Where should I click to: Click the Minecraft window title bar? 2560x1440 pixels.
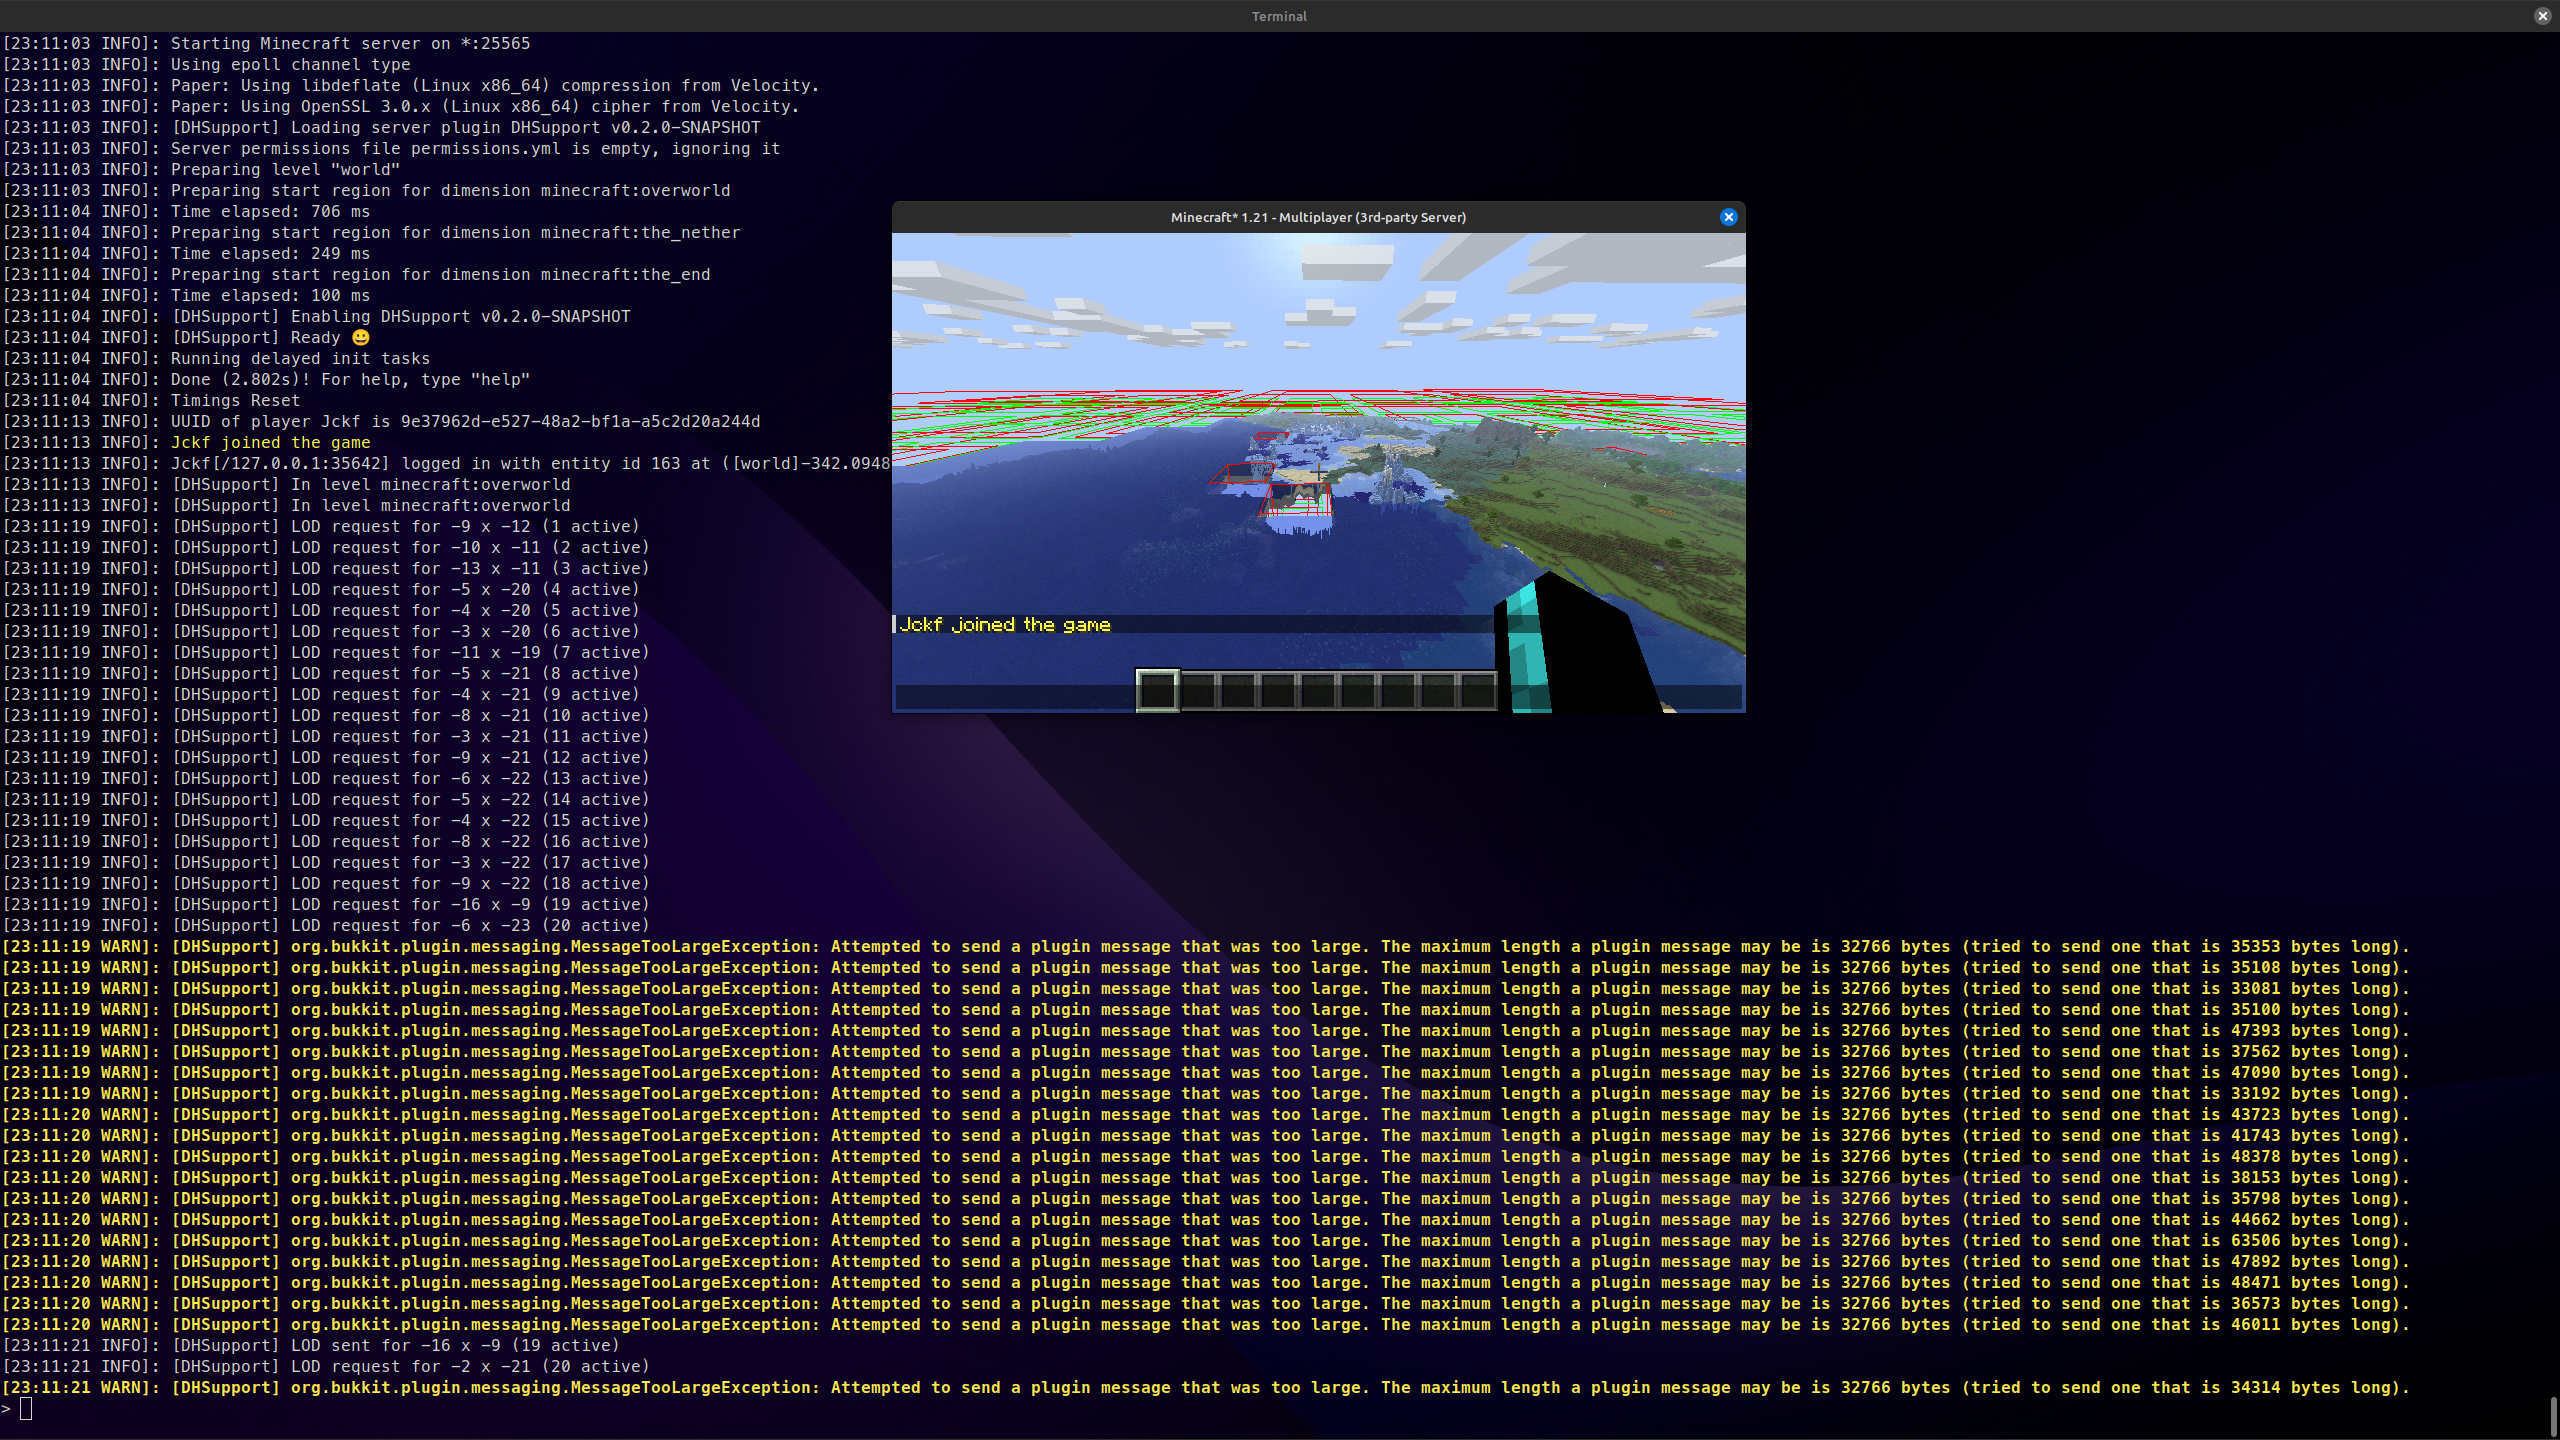[x=1318, y=217]
